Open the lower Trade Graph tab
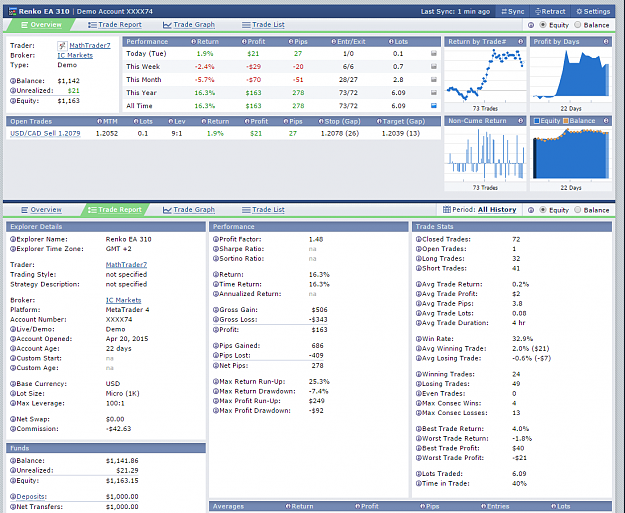This screenshot has height=513, width=625. coord(189,210)
